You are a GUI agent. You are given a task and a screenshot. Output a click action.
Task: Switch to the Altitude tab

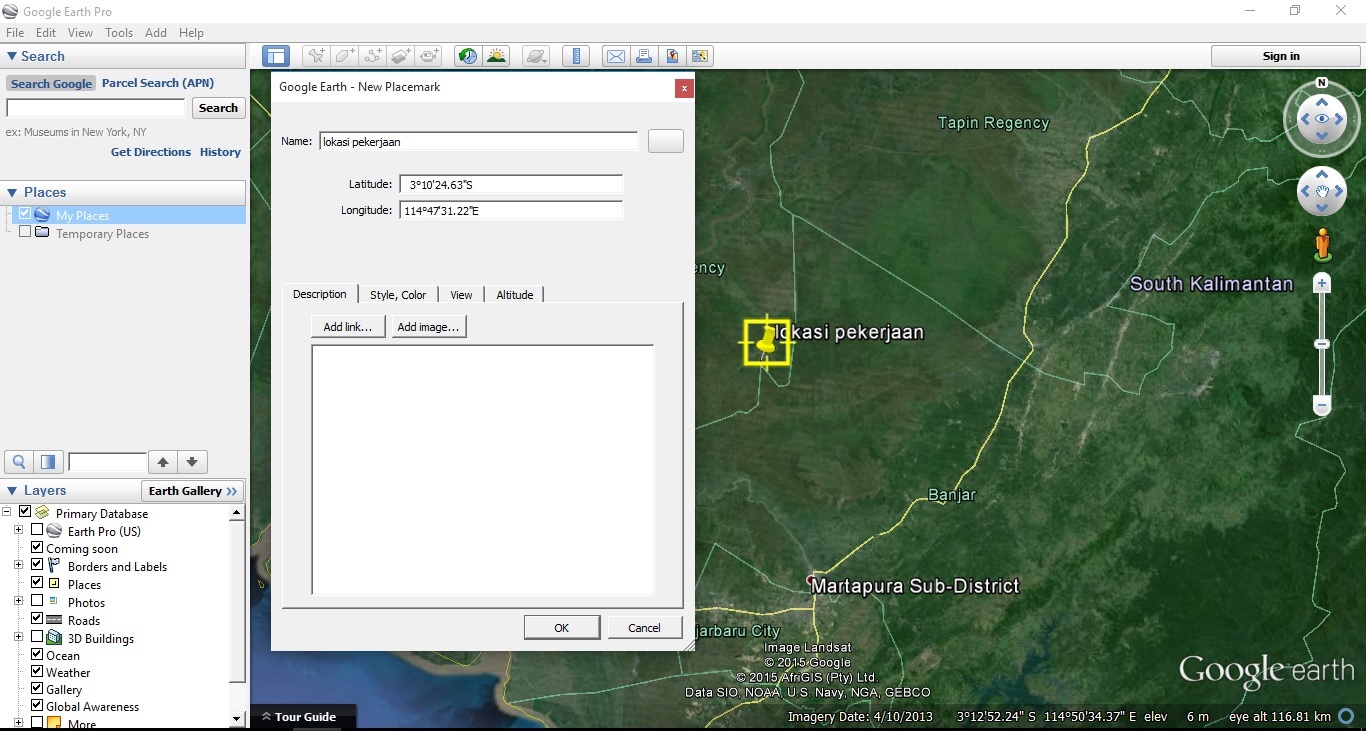pyautogui.click(x=515, y=295)
